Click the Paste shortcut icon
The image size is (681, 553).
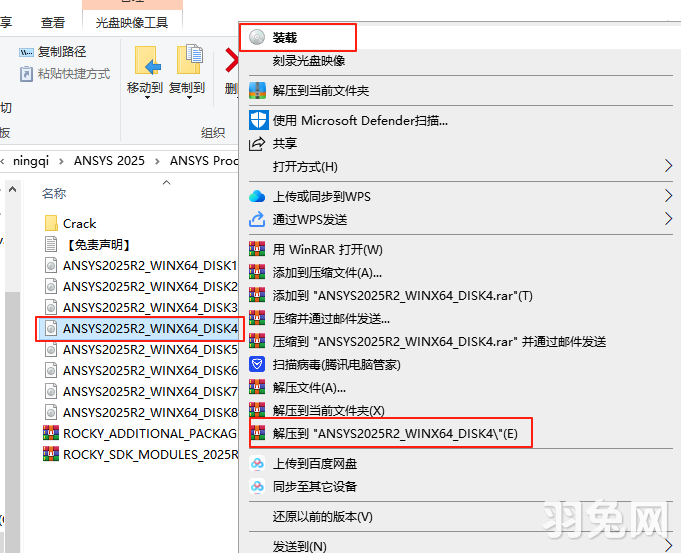pos(26,74)
